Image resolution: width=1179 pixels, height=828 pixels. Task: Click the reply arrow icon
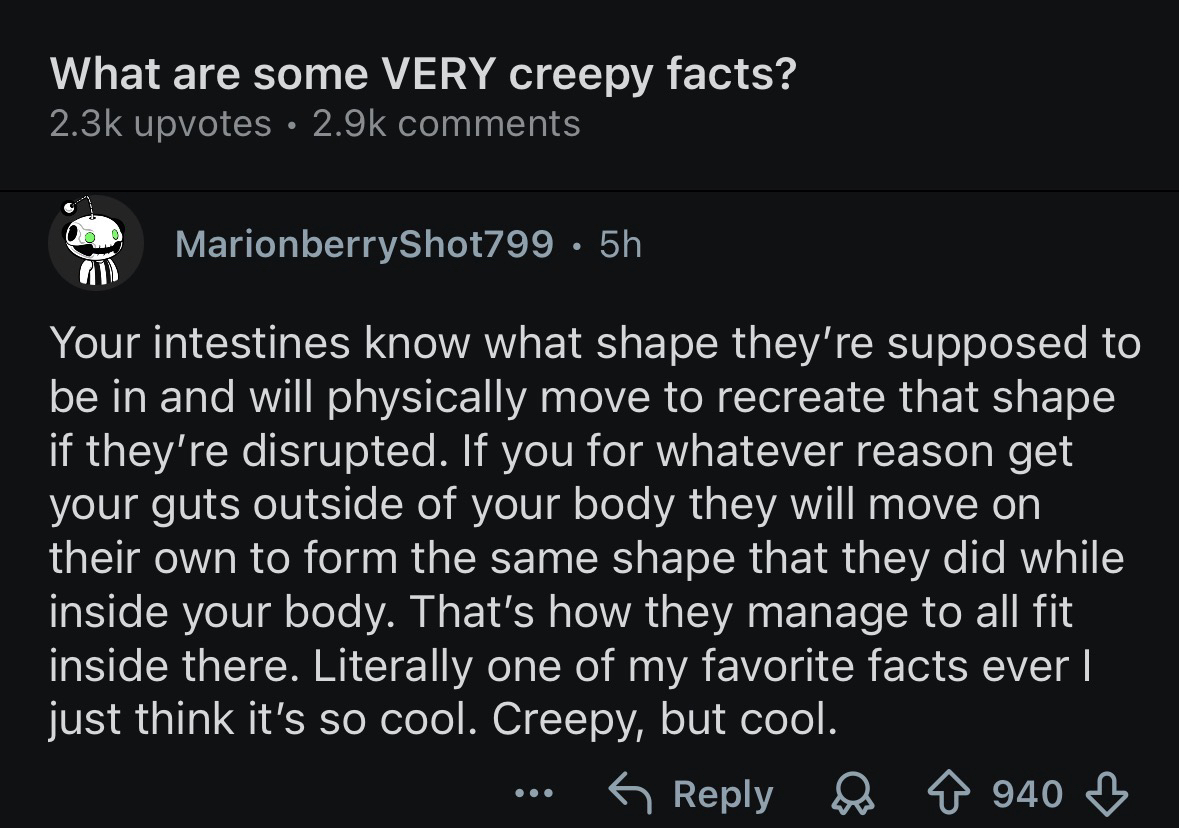(632, 795)
